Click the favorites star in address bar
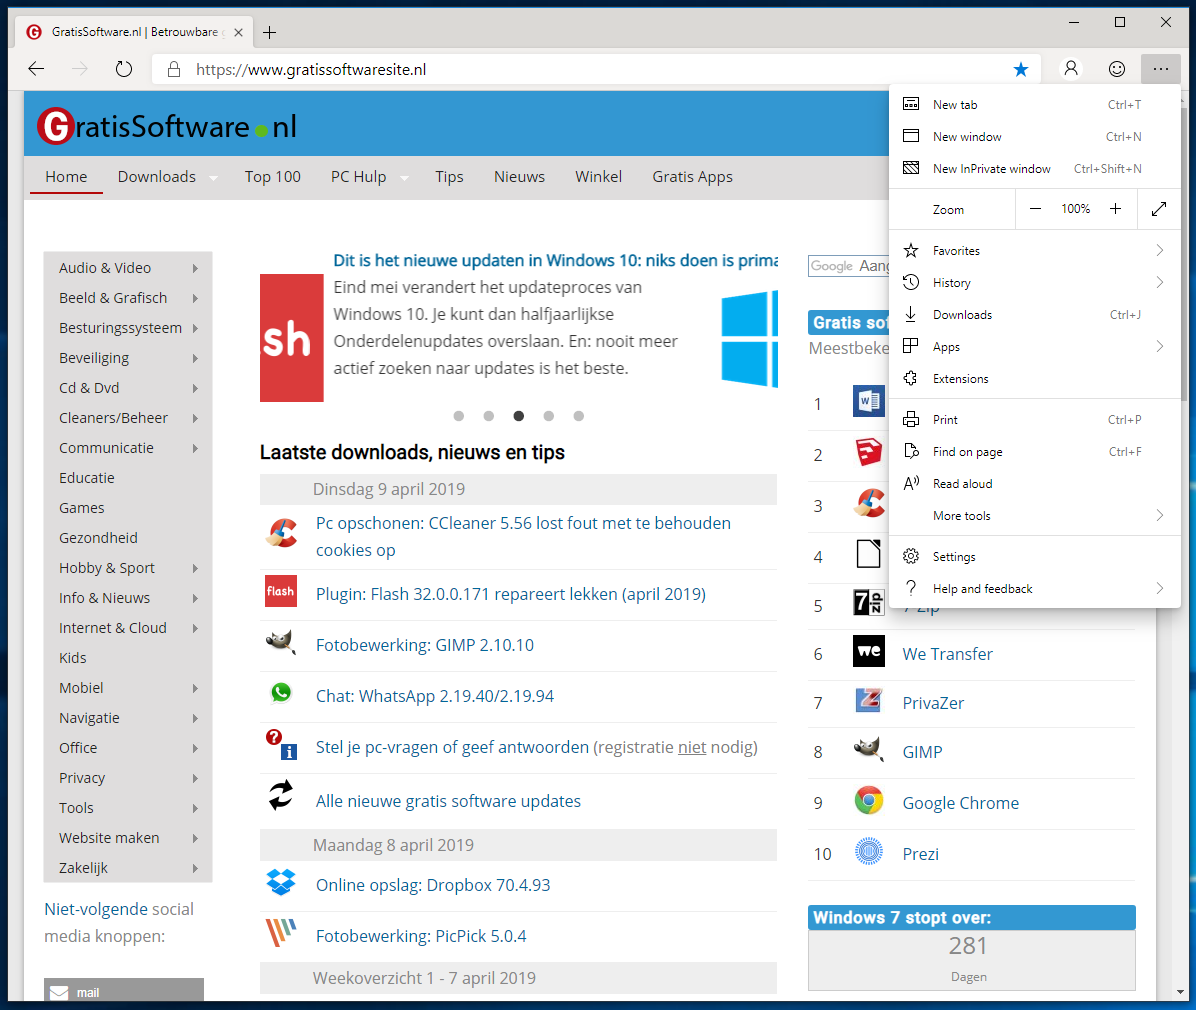This screenshot has height=1010, width=1196. pos(1020,69)
